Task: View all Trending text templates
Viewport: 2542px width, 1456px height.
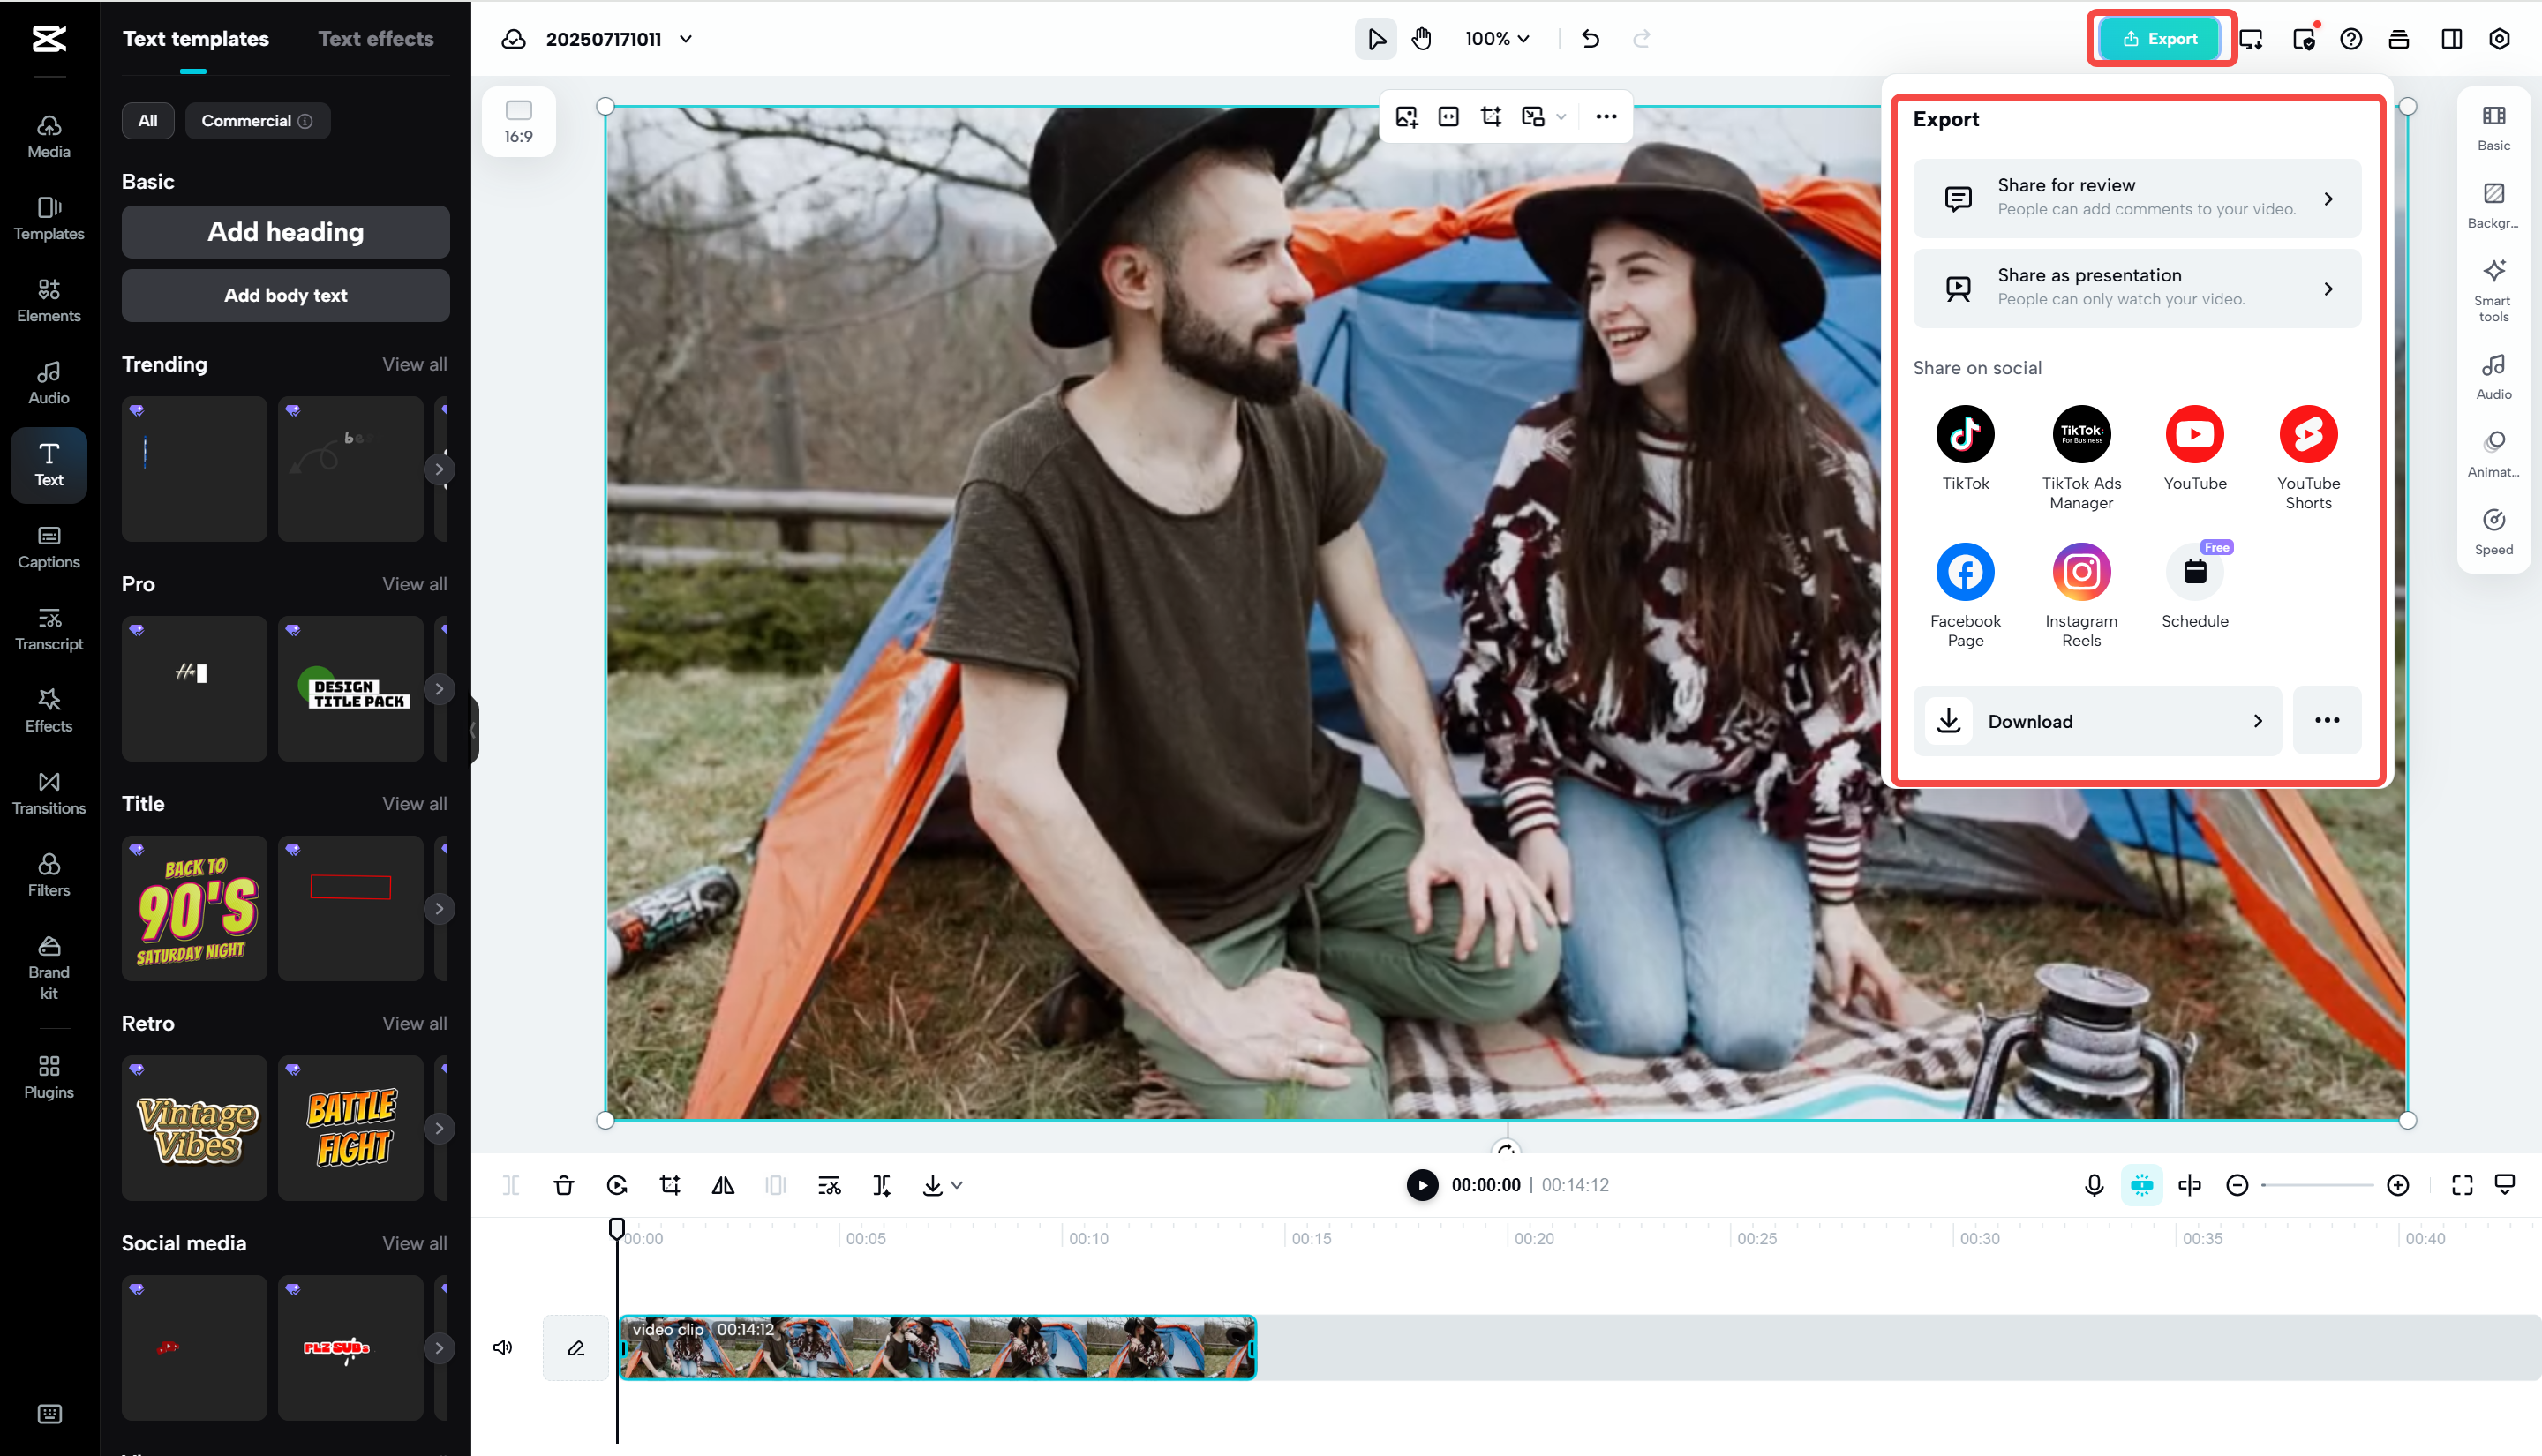Action: click(x=413, y=364)
